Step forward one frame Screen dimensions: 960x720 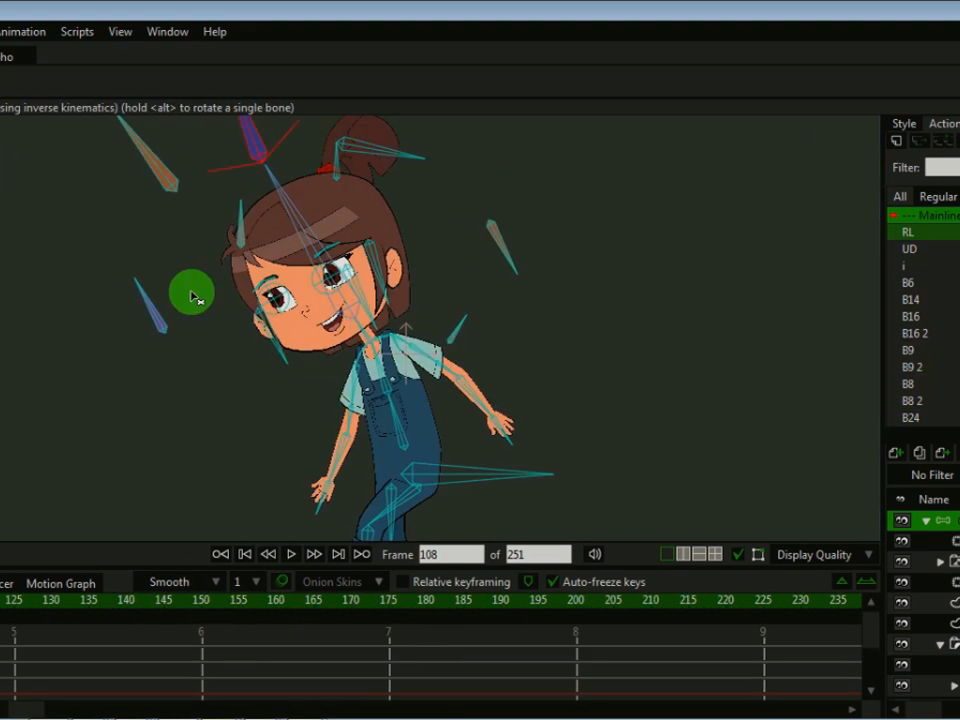(314, 555)
